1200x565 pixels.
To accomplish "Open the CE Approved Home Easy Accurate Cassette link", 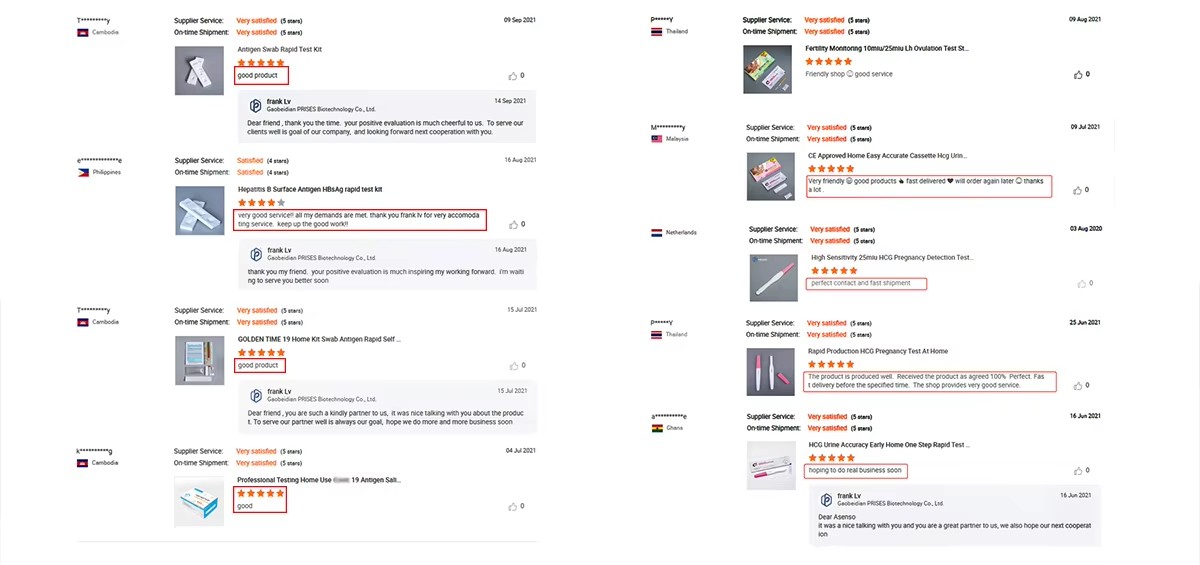I will pyautogui.click(x=887, y=156).
